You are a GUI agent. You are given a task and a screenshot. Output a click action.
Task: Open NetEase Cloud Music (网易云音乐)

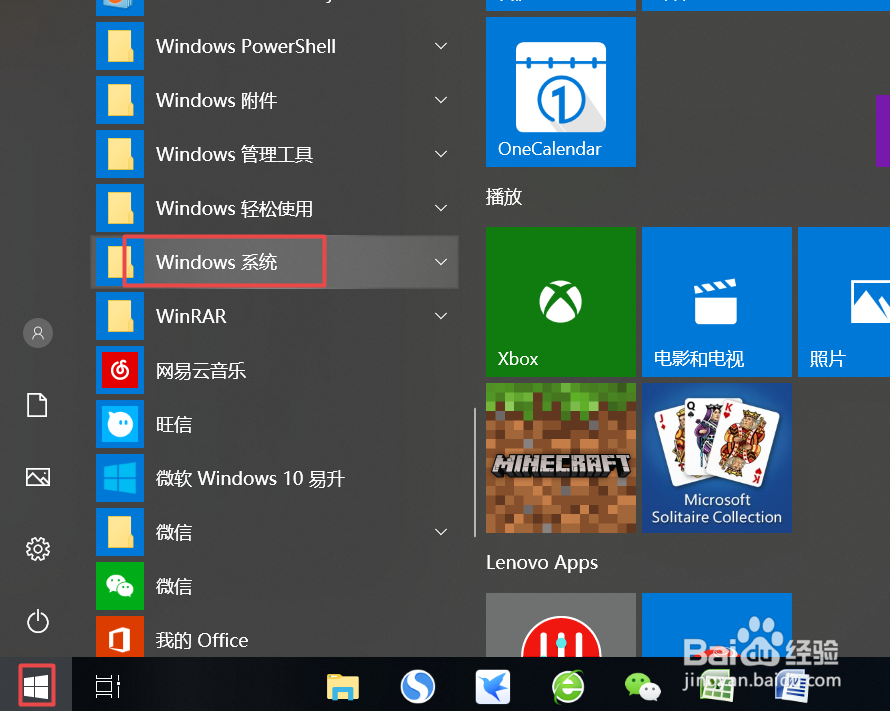click(x=200, y=370)
